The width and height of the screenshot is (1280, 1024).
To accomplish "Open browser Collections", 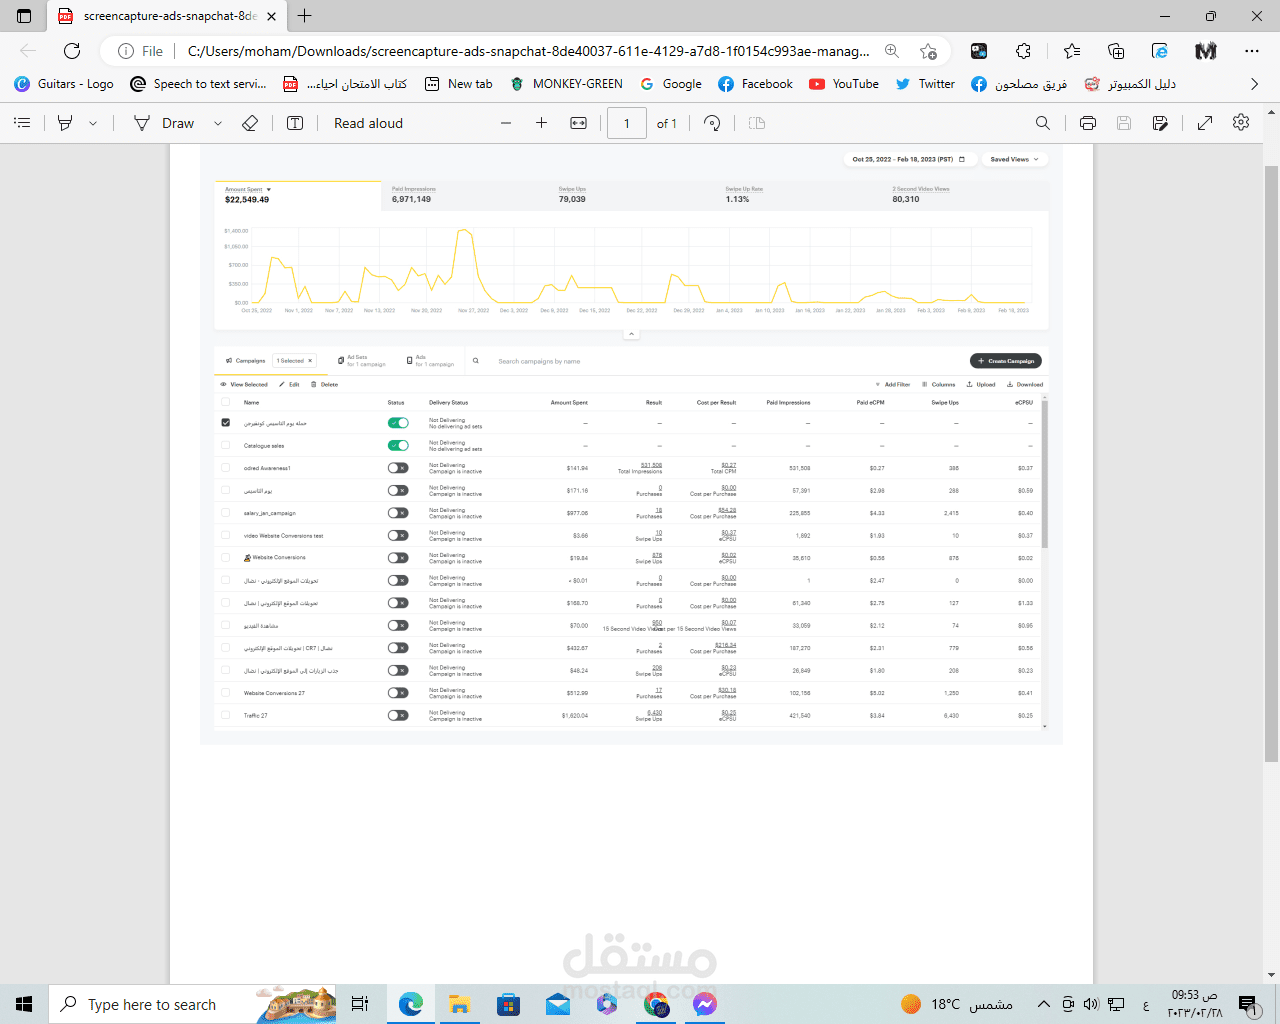I will click(x=1116, y=51).
